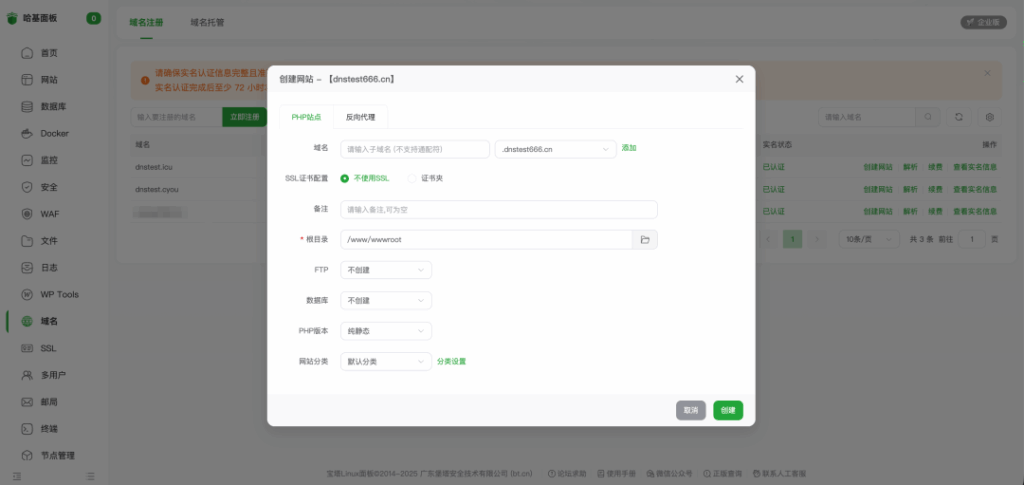Click the 分类设置 link

pos(451,361)
